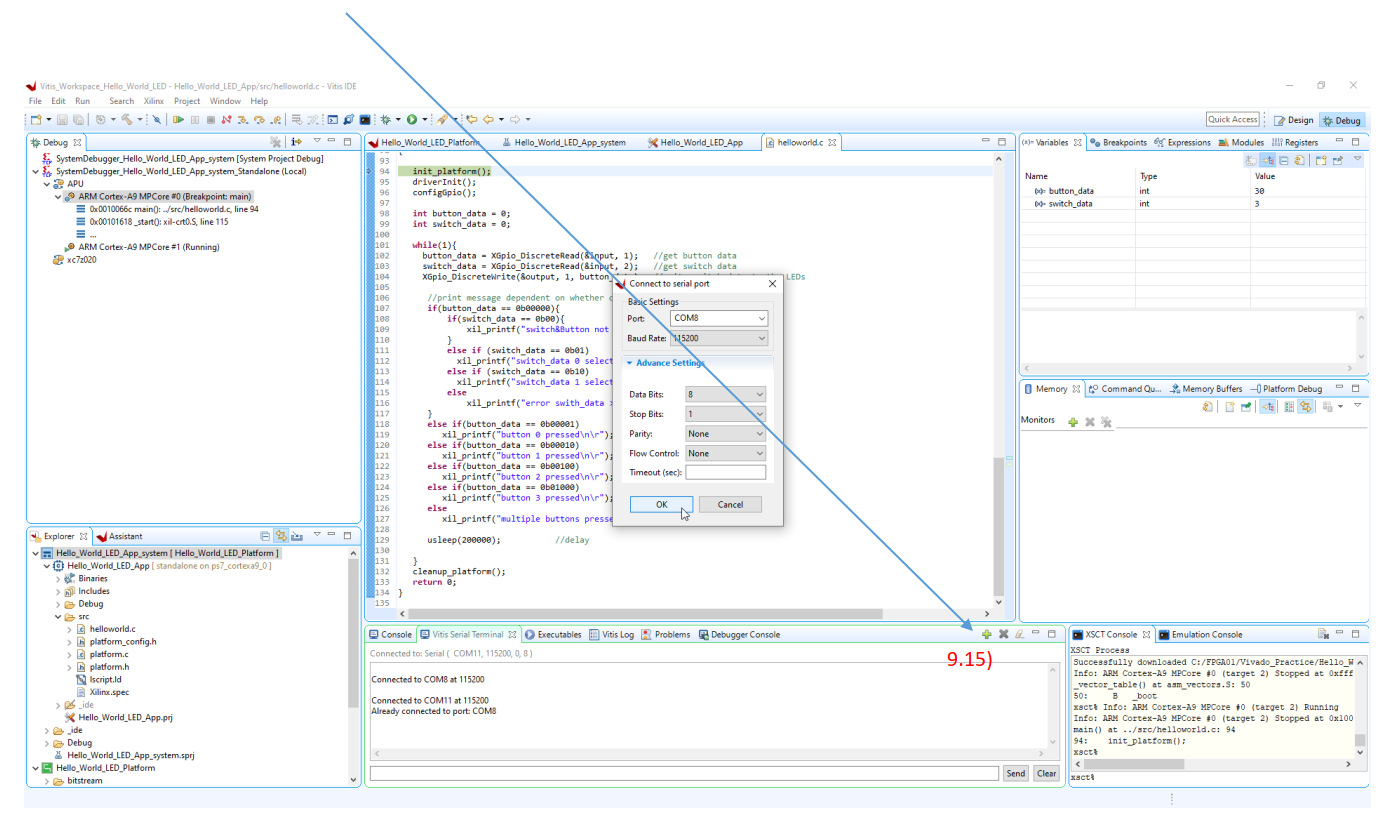
Task: Toggle the Design perspective button
Action: pyautogui.click(x=1294, y=120)
